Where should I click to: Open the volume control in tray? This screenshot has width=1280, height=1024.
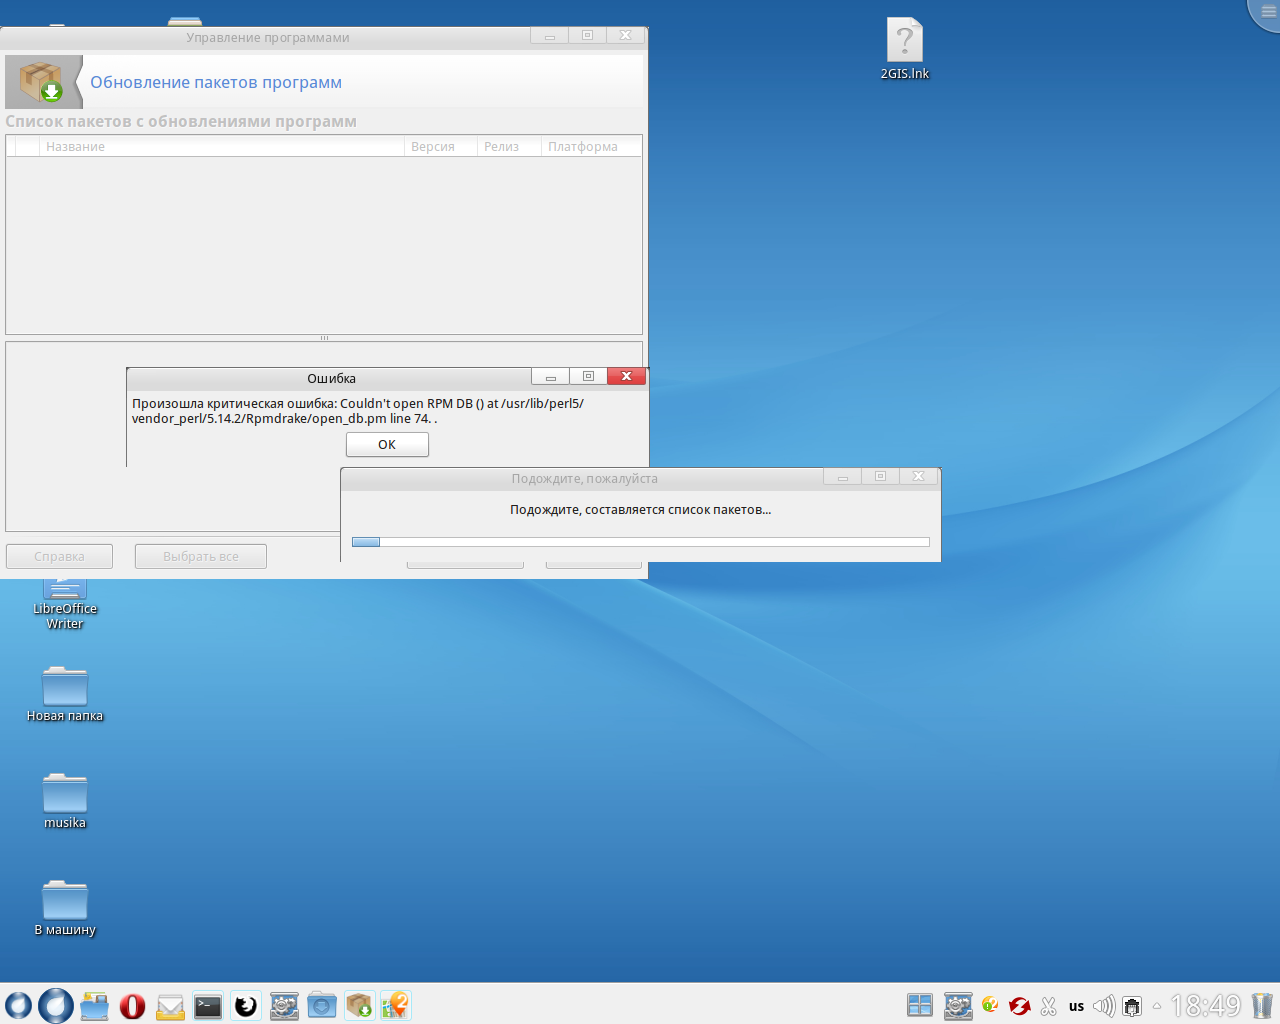(x=1103, y=1006)
